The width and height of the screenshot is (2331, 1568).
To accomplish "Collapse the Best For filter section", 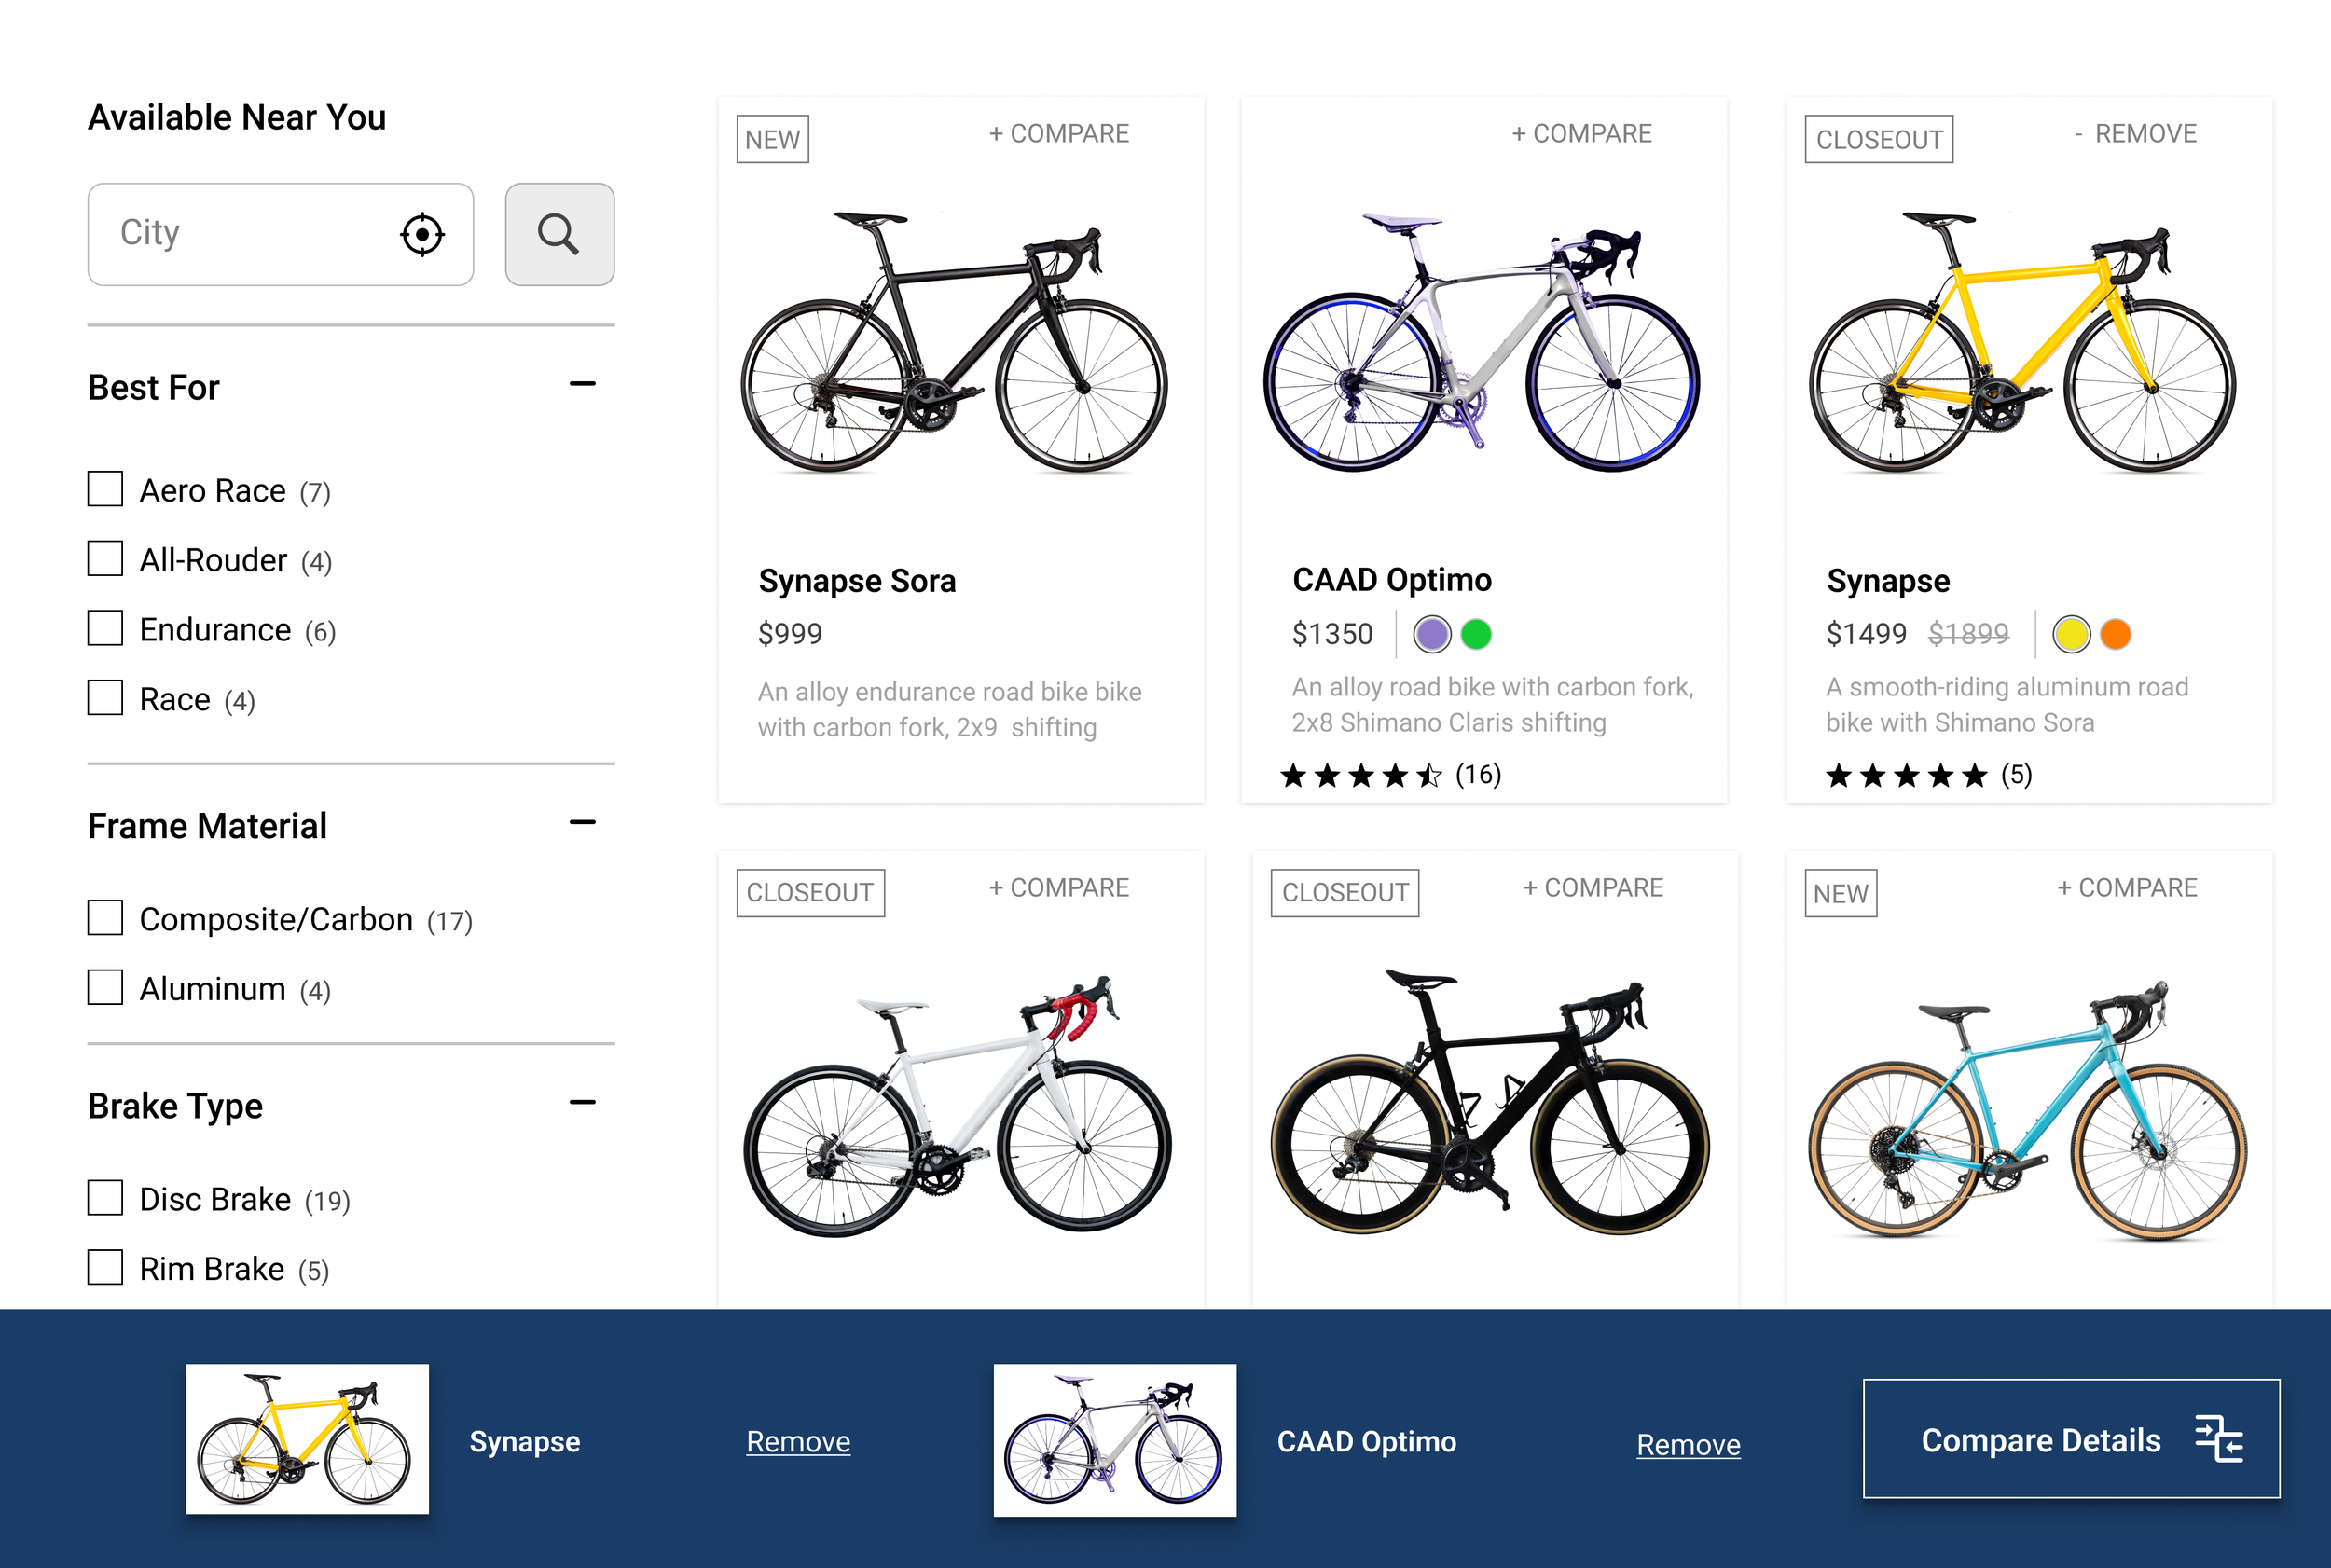I will [582, 384].
